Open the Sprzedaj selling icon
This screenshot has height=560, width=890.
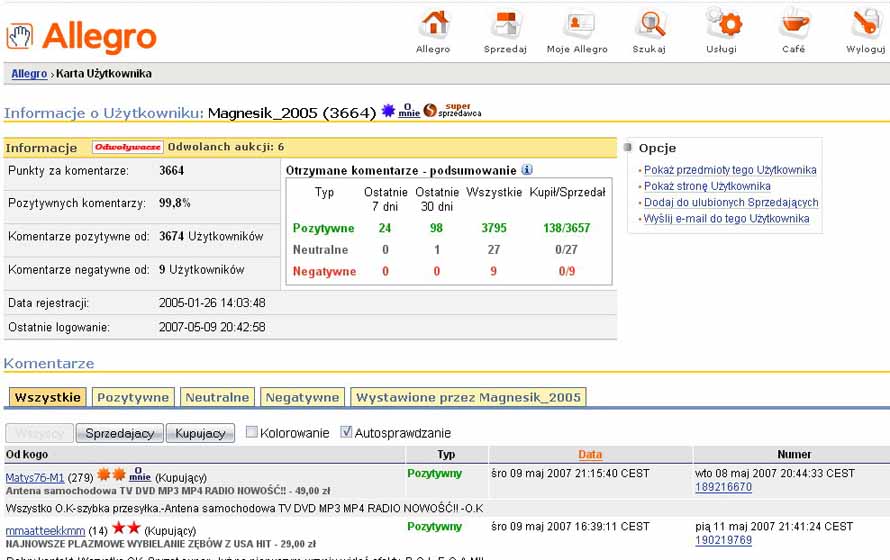(506, 24)
